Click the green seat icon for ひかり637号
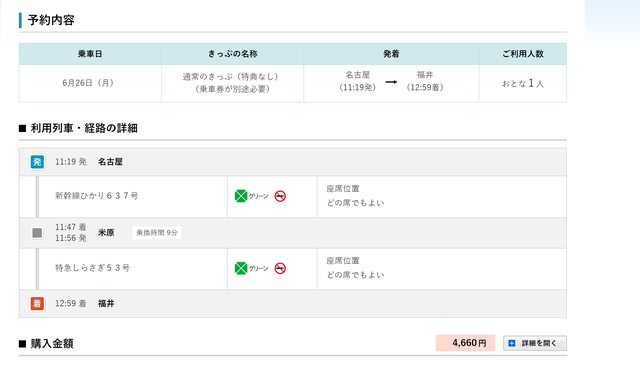This screenshot has width=640, height=368. tap(241, 196)
